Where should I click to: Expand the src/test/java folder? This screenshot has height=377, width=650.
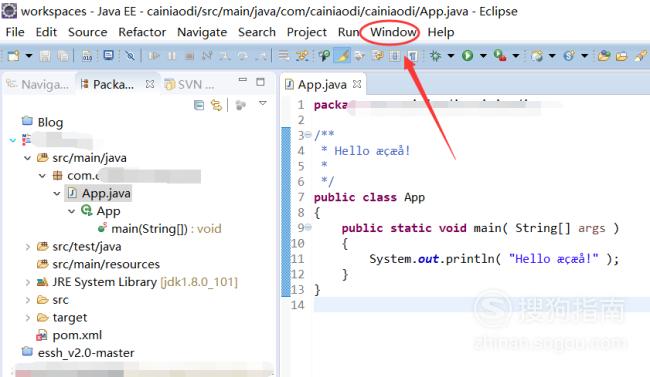point(27,247)
